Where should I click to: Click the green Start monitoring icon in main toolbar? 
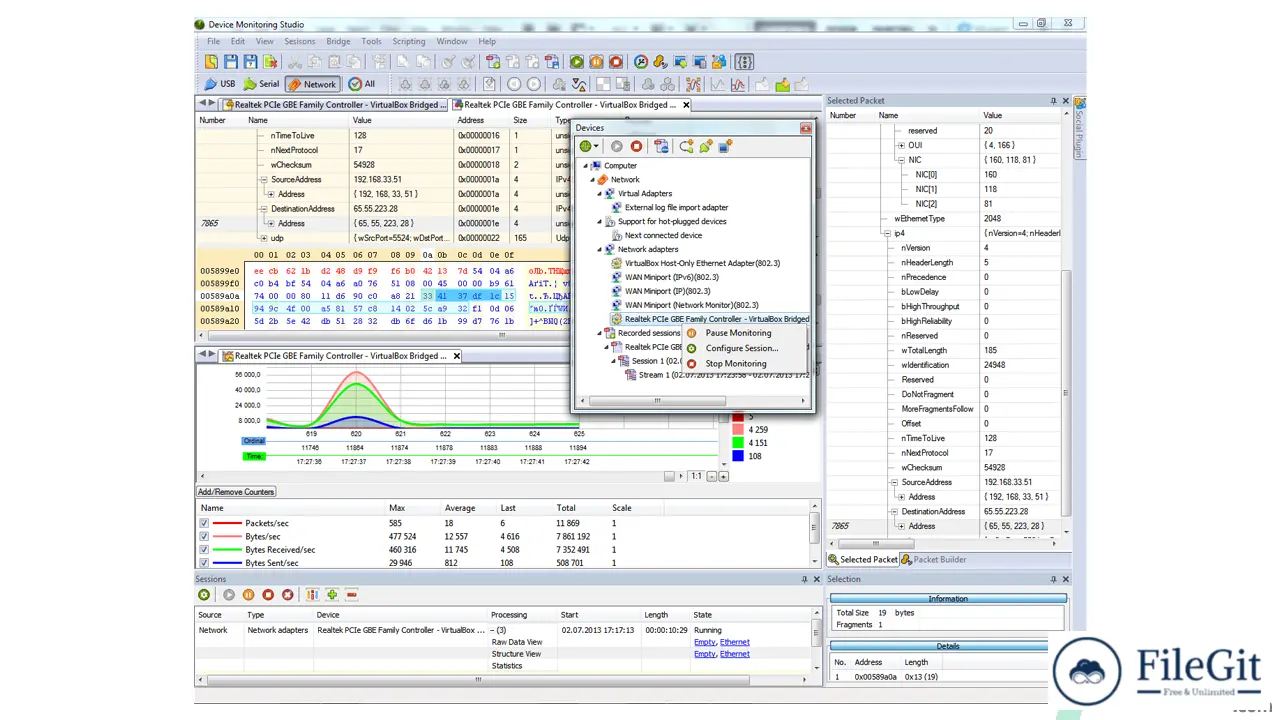click(x=577, y=62)
